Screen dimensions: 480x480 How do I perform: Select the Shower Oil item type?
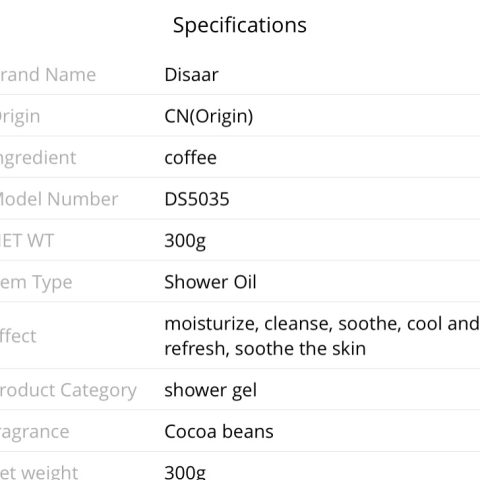click(x=210, y=282)
